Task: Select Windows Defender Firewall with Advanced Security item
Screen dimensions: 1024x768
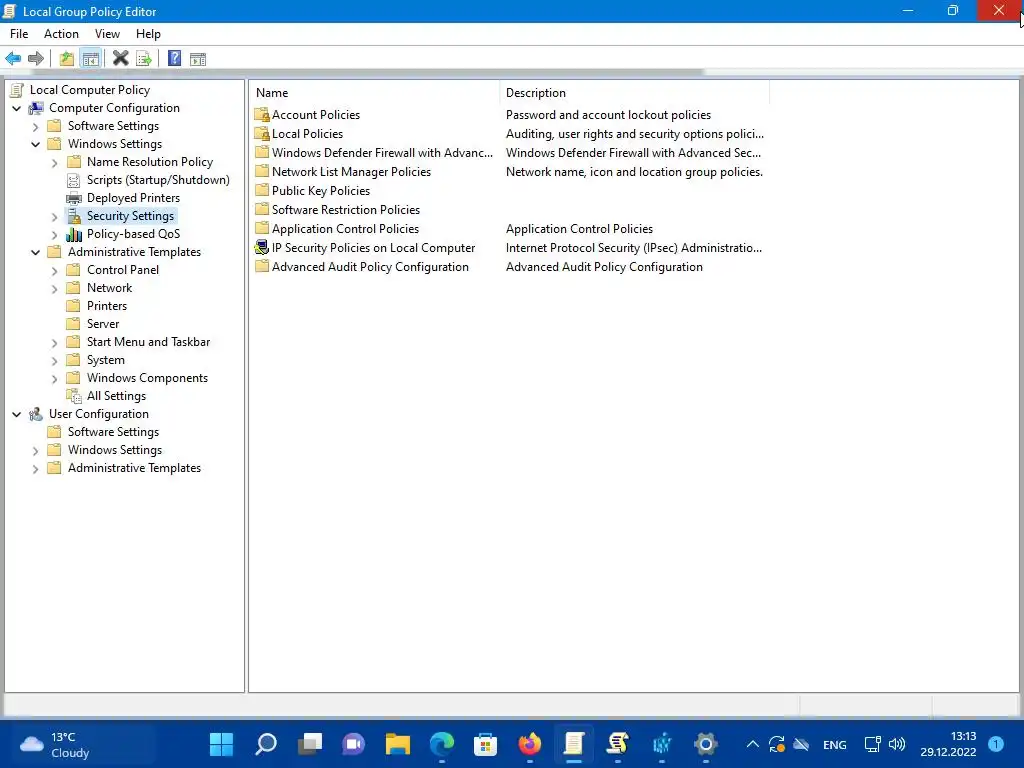Action: 382,153
